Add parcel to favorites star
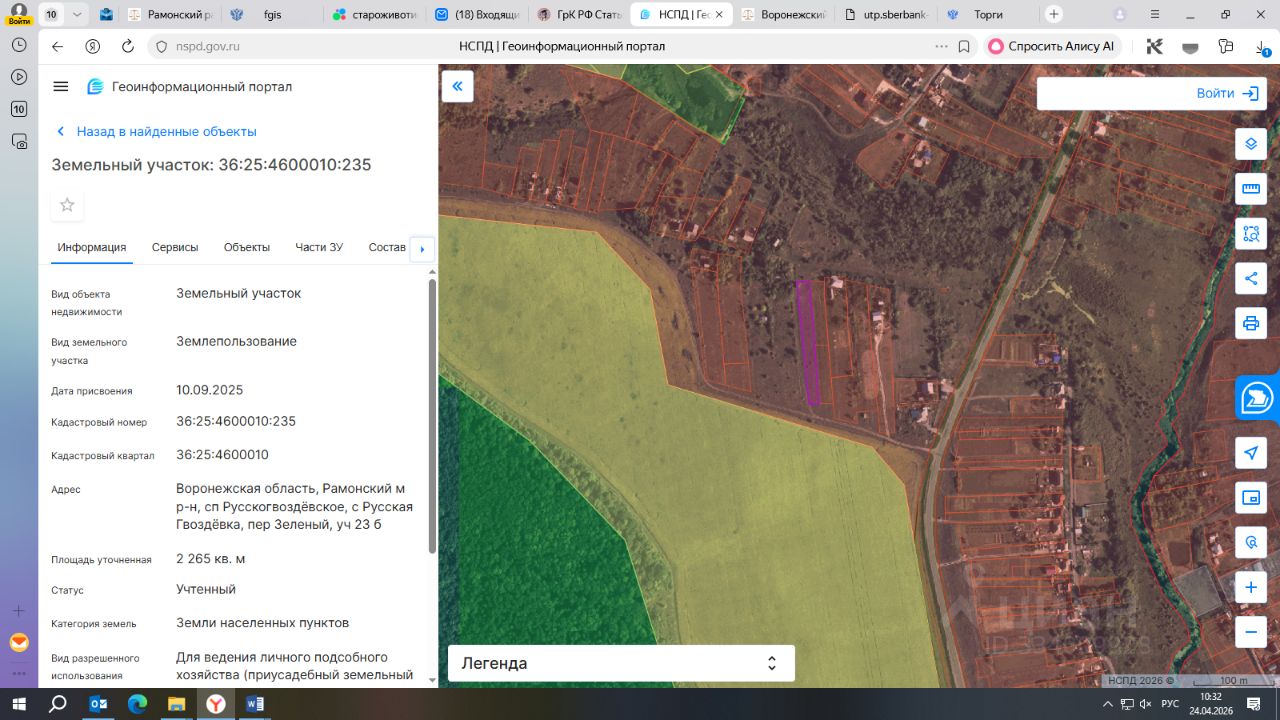The image size is (1280, 720). (x=67, y=205)
